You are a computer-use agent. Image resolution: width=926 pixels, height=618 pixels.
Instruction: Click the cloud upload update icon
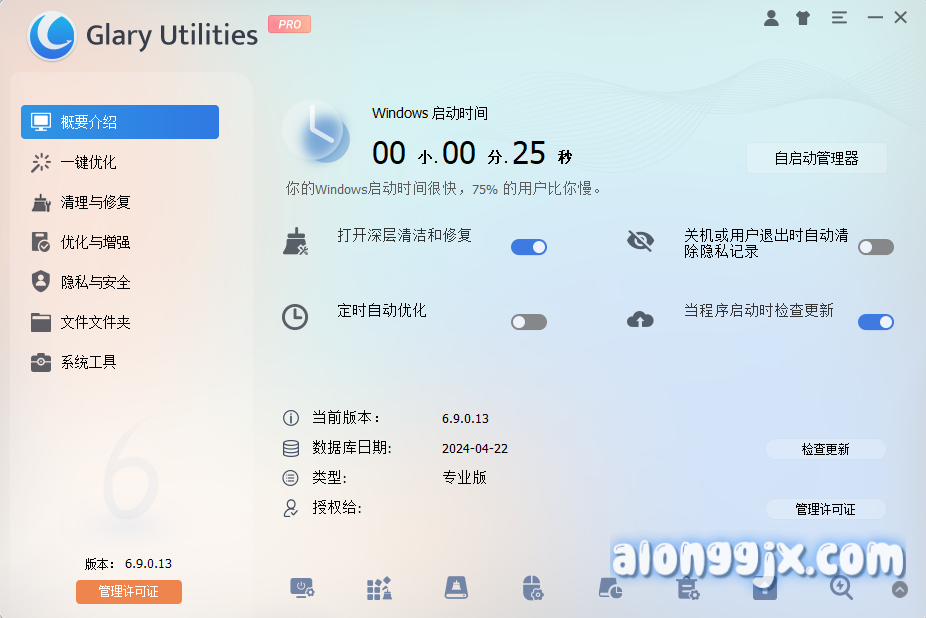click(640, 320)
